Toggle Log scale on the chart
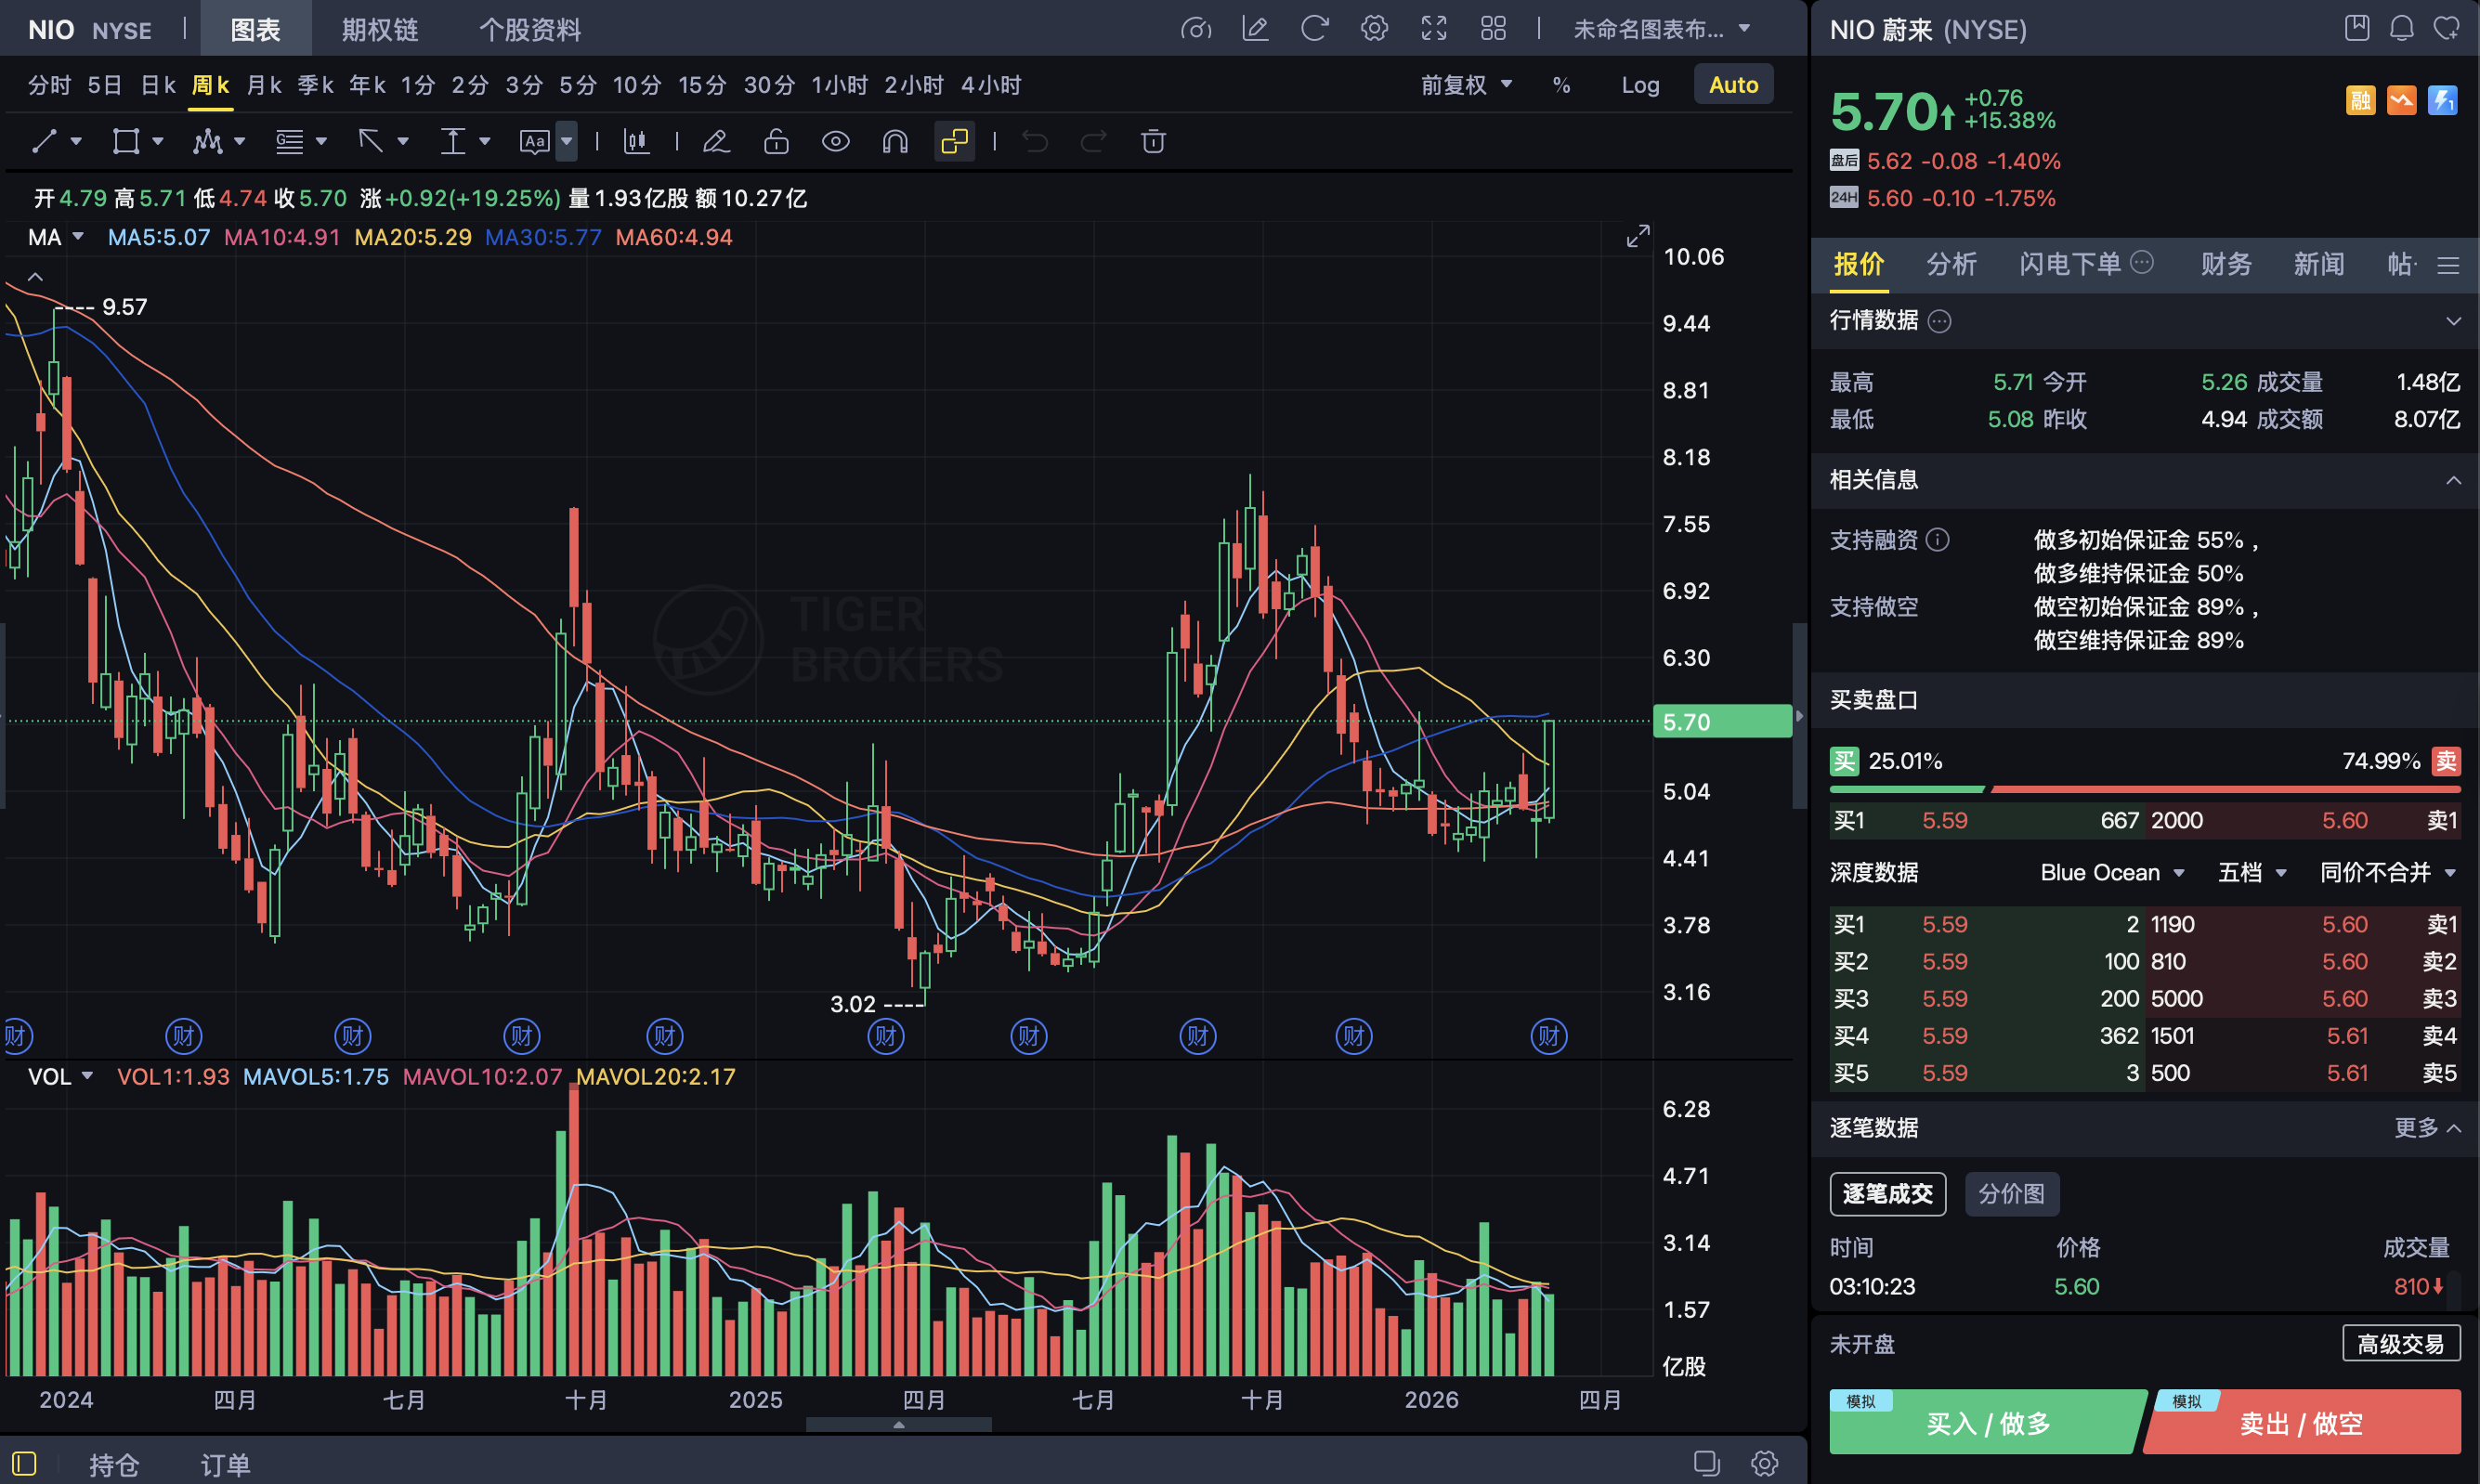This screenshot has width=2480, height=1484. 1640,85
